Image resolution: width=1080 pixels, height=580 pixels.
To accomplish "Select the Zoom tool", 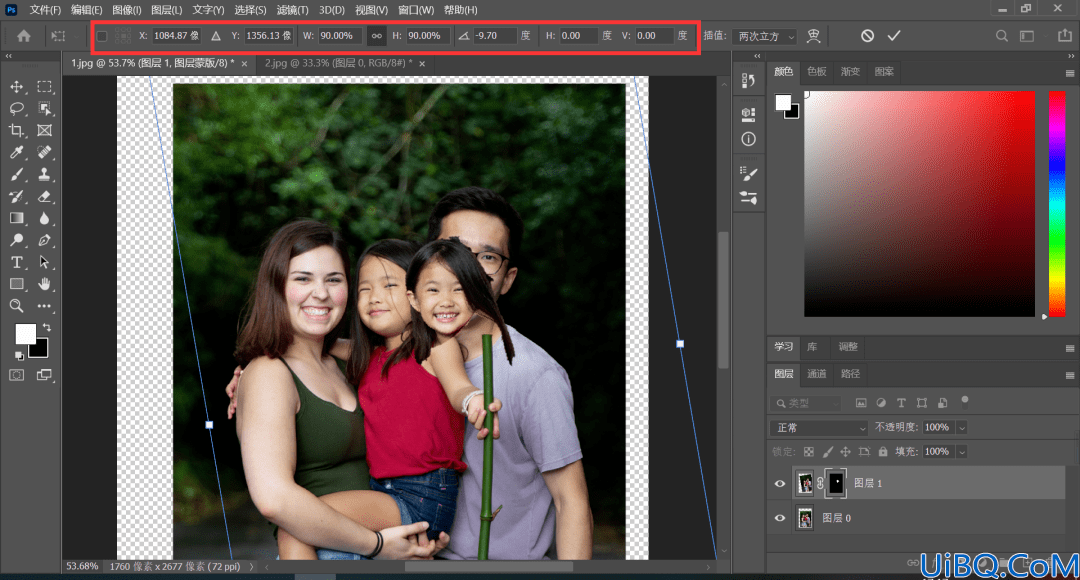I will tap(17, 306).
